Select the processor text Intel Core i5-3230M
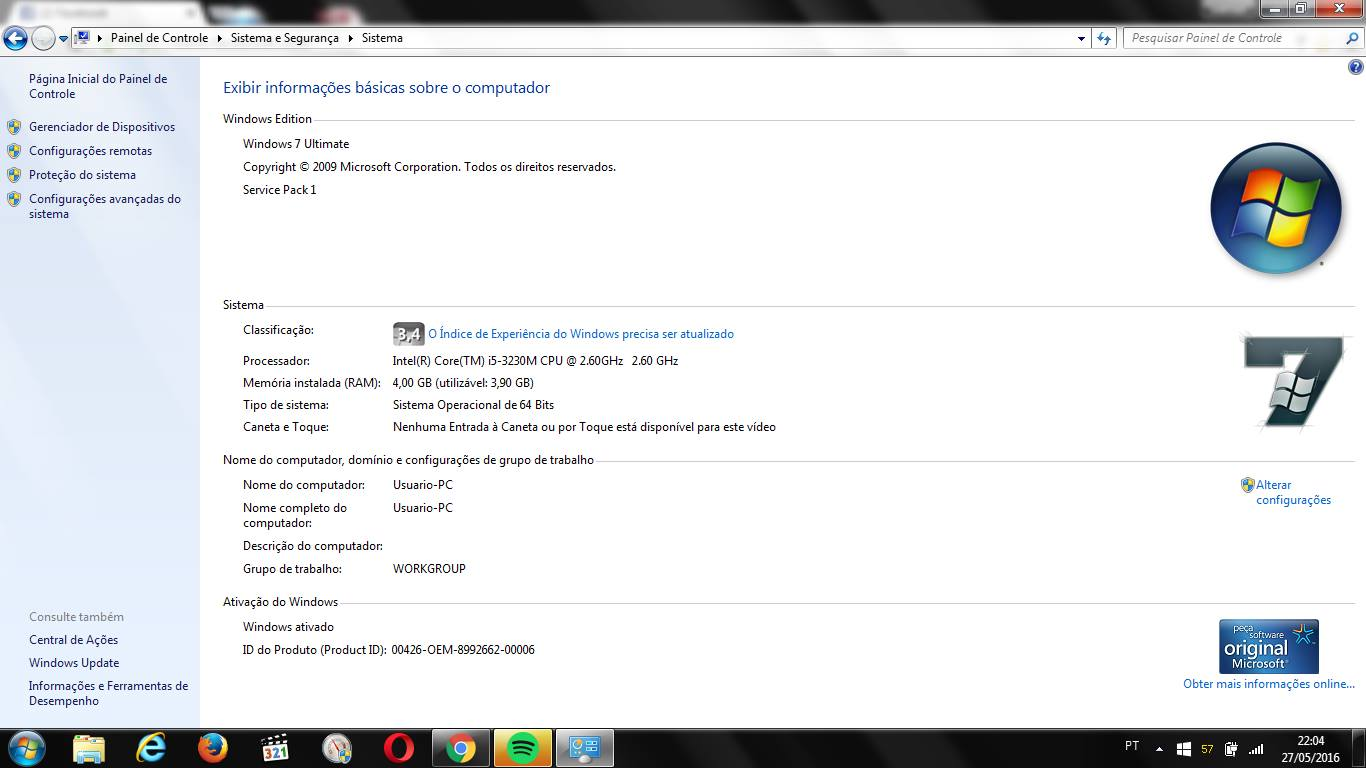 535,361
